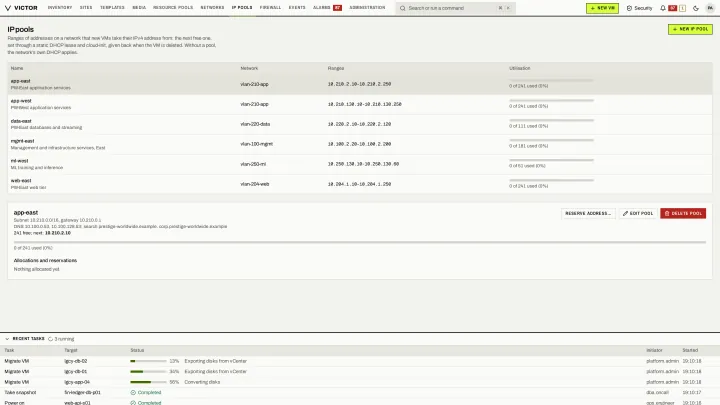Select the IP Pools tab
The image size is (720, 405).
242,8
